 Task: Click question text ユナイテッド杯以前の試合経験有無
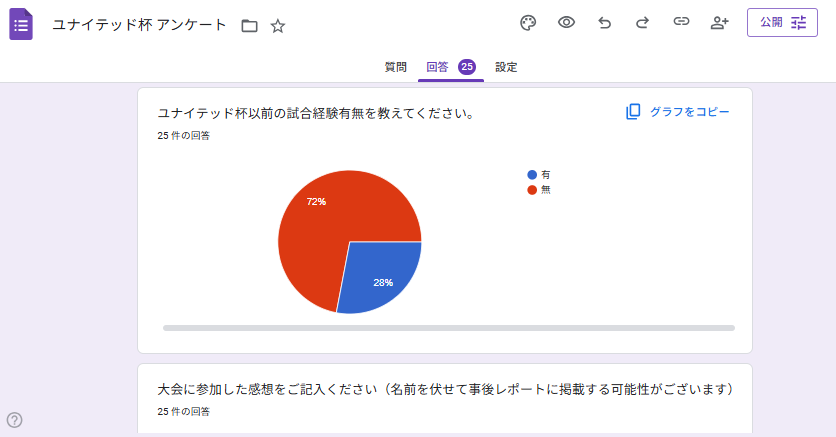(x=315, y=113)
